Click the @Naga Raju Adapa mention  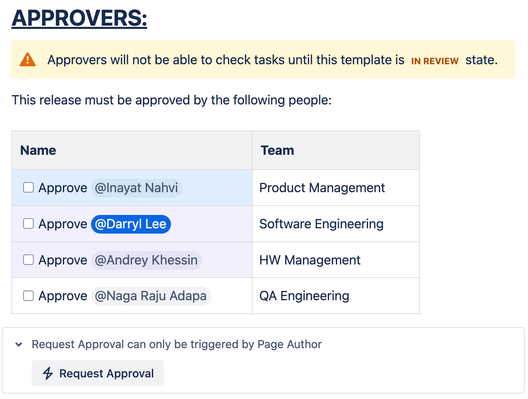151,296
